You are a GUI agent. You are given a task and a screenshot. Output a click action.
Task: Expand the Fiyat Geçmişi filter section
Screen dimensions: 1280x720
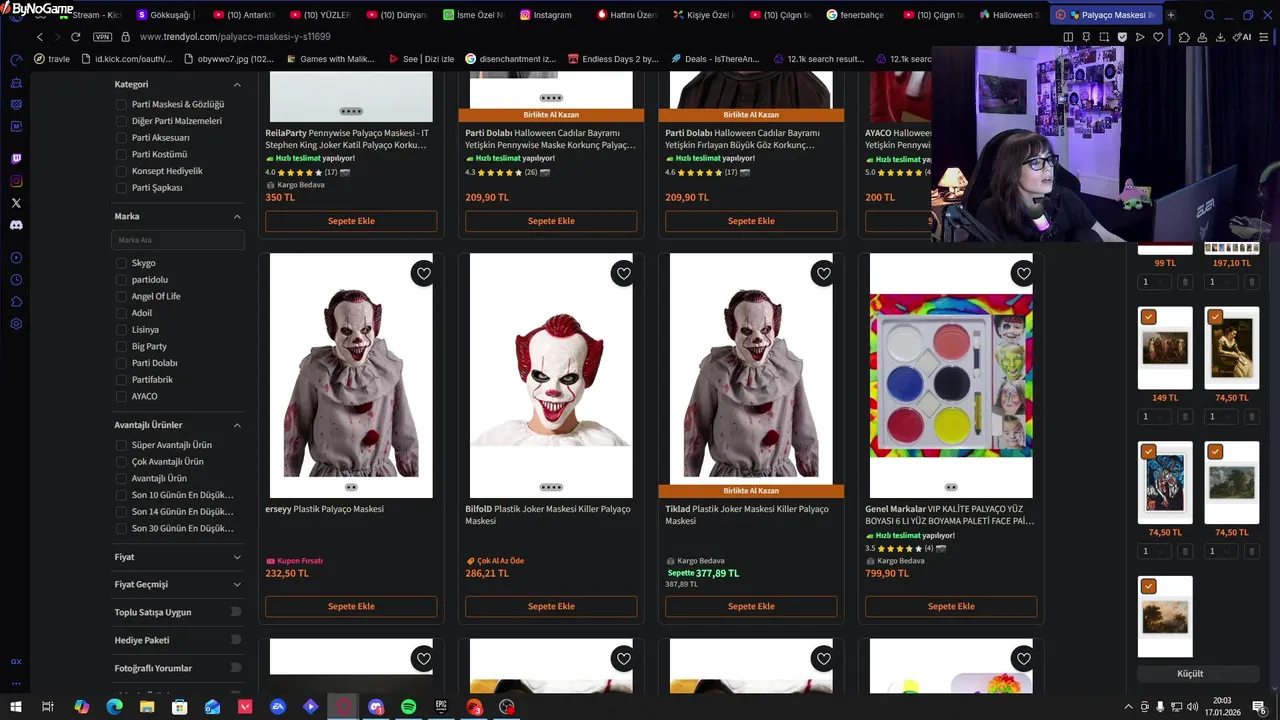pos(237,584)
